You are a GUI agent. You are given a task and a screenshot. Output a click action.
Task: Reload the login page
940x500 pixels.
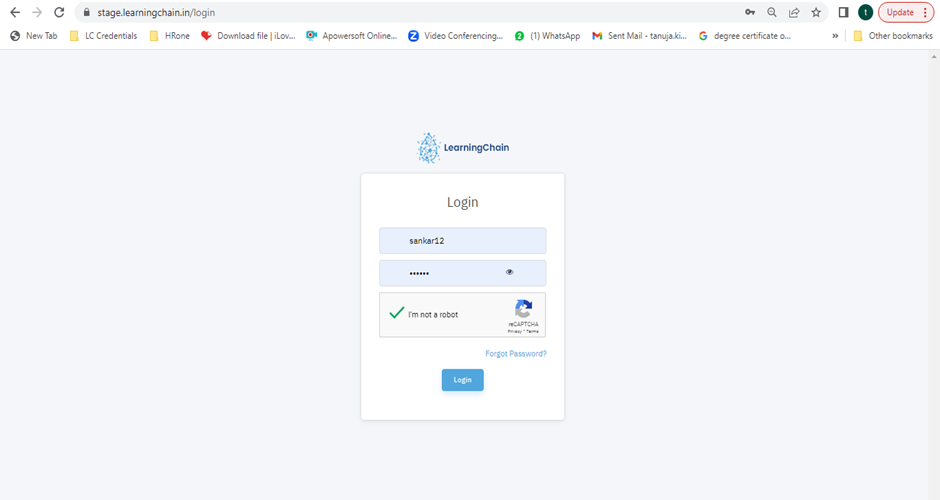[59, 13]
